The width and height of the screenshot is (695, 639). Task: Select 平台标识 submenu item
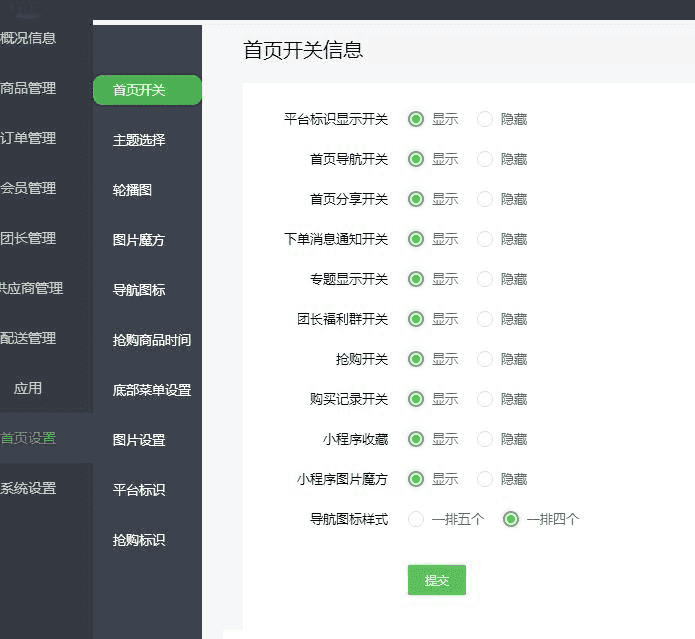click(x=139, y=490)
